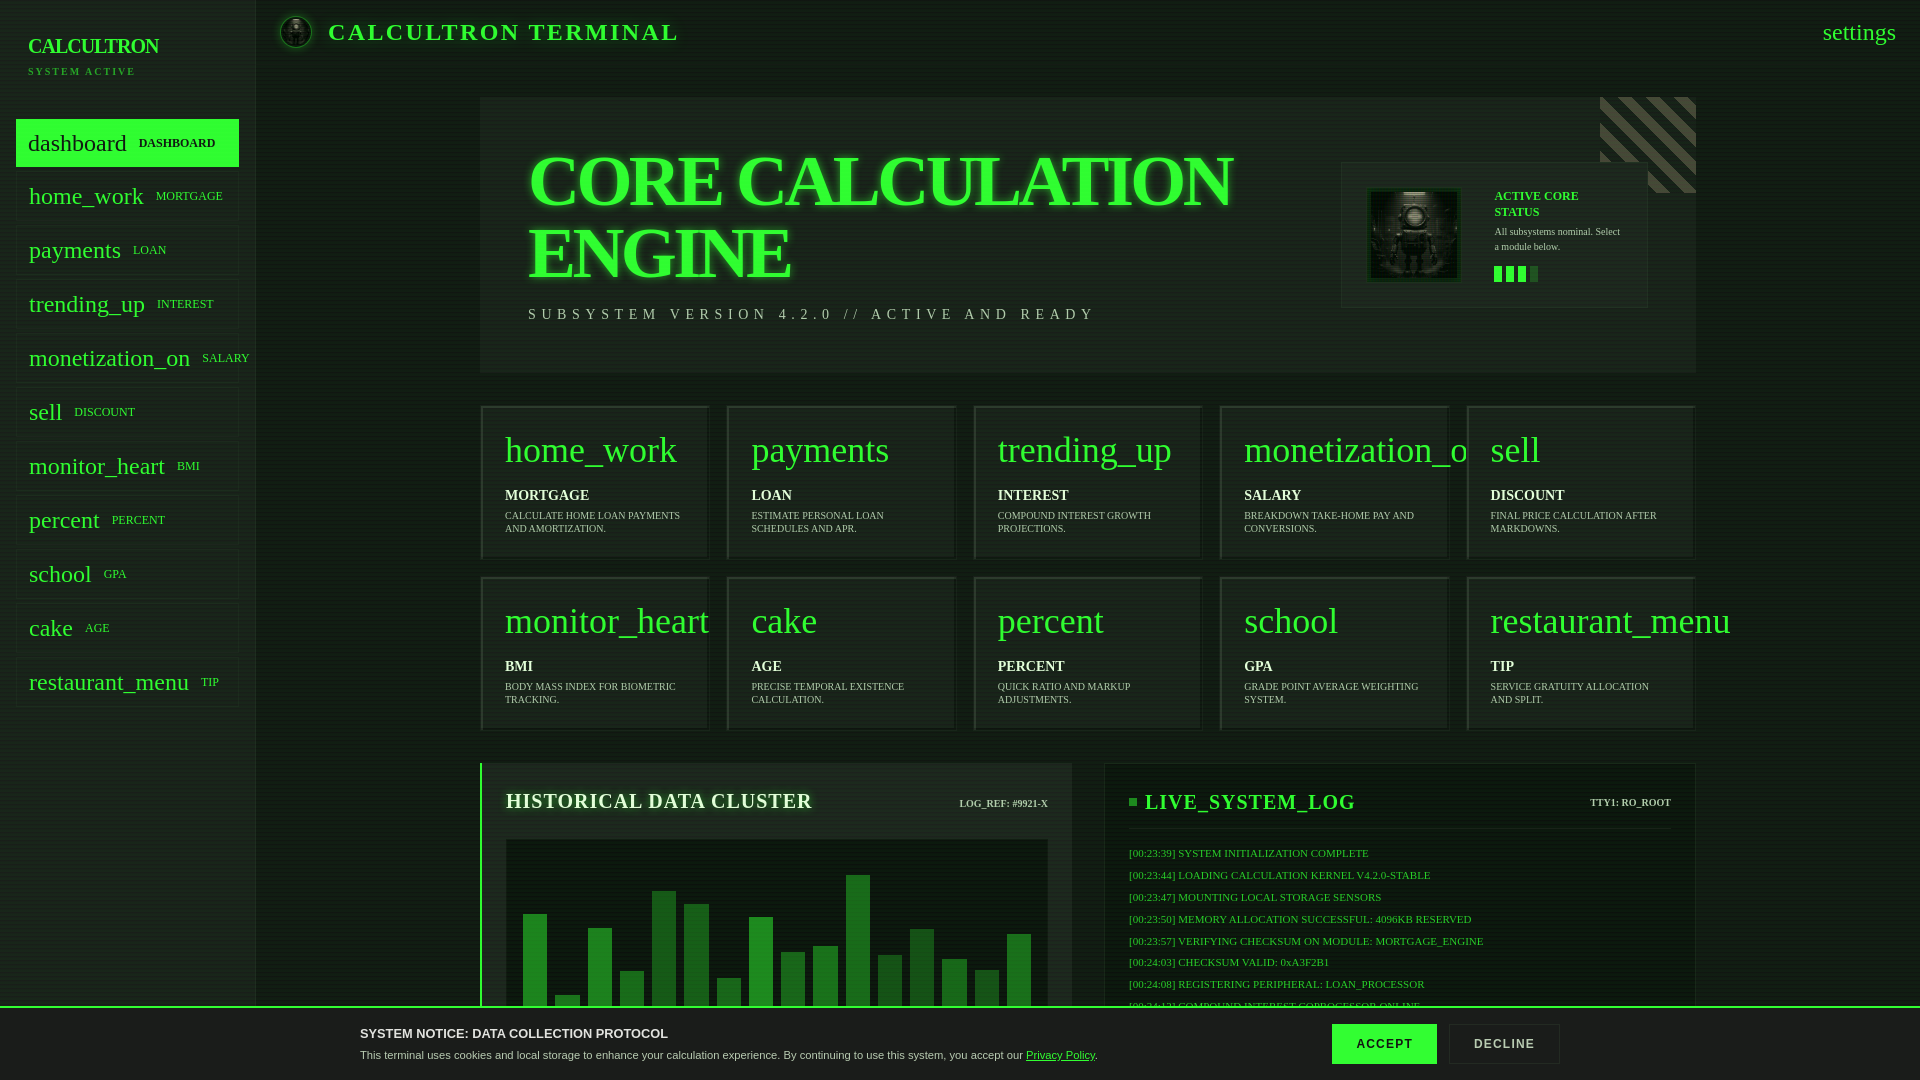Open Salary via monetization_on sidebar icon
The height and width of the screenshot is (1080, 1920).
[109, 358]
